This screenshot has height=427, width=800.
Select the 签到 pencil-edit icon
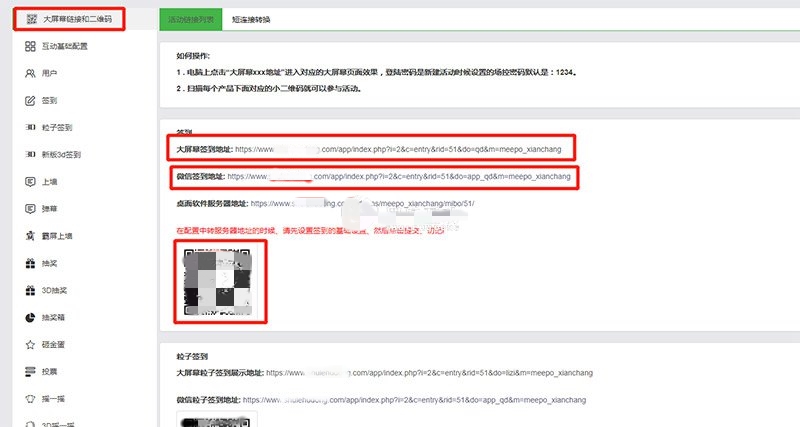coord(30,101)
